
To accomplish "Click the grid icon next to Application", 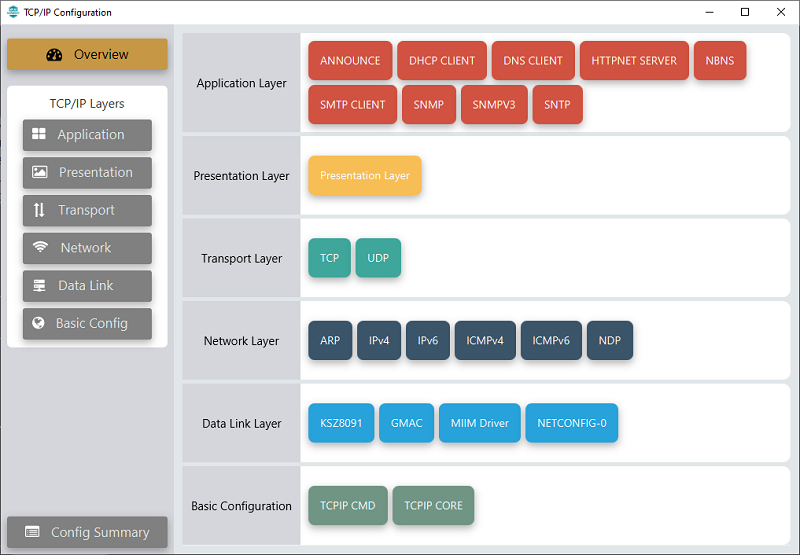I will coord(39,135).
